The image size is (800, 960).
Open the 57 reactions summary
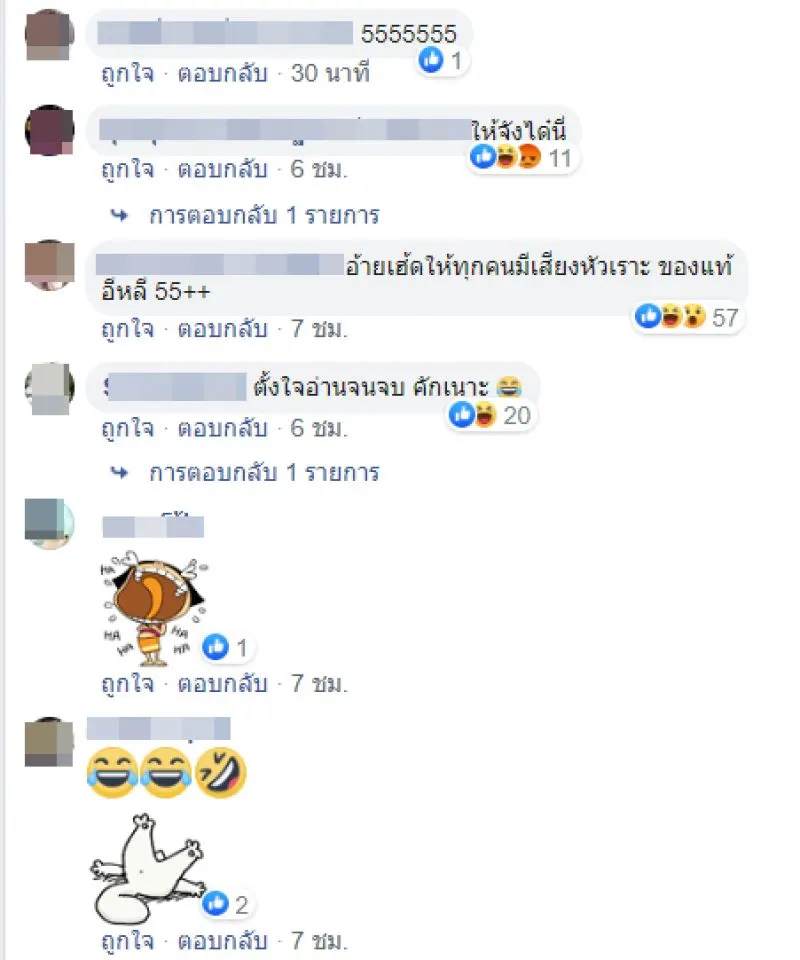[687, 317]
